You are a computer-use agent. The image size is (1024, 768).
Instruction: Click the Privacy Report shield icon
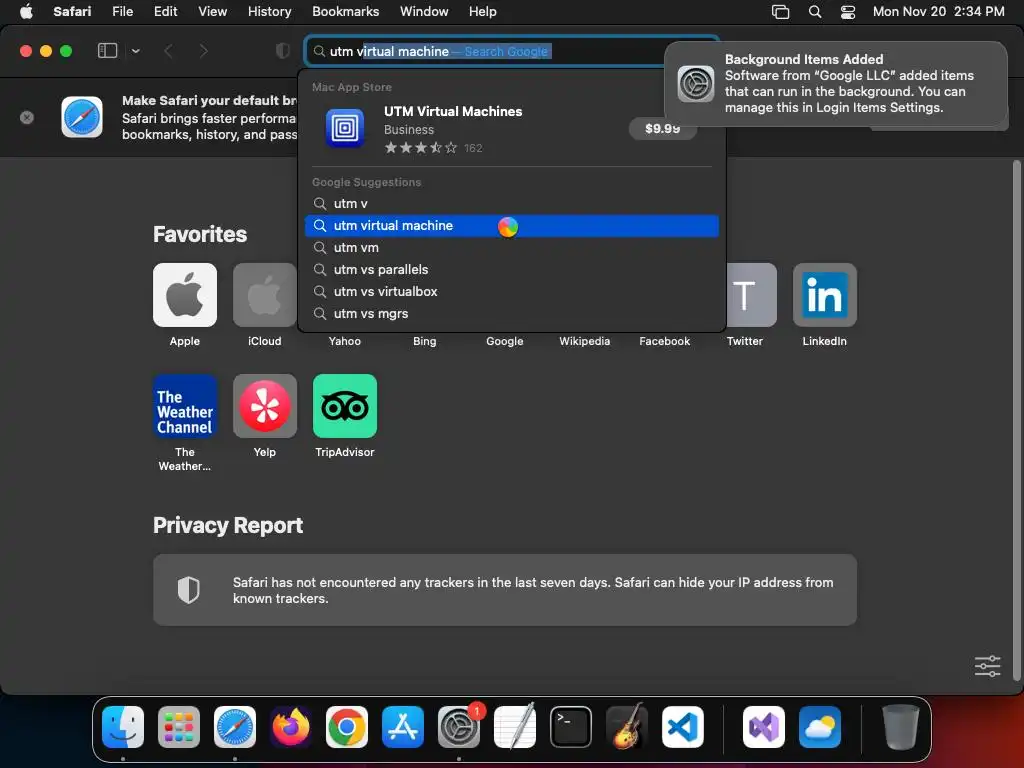189,590
